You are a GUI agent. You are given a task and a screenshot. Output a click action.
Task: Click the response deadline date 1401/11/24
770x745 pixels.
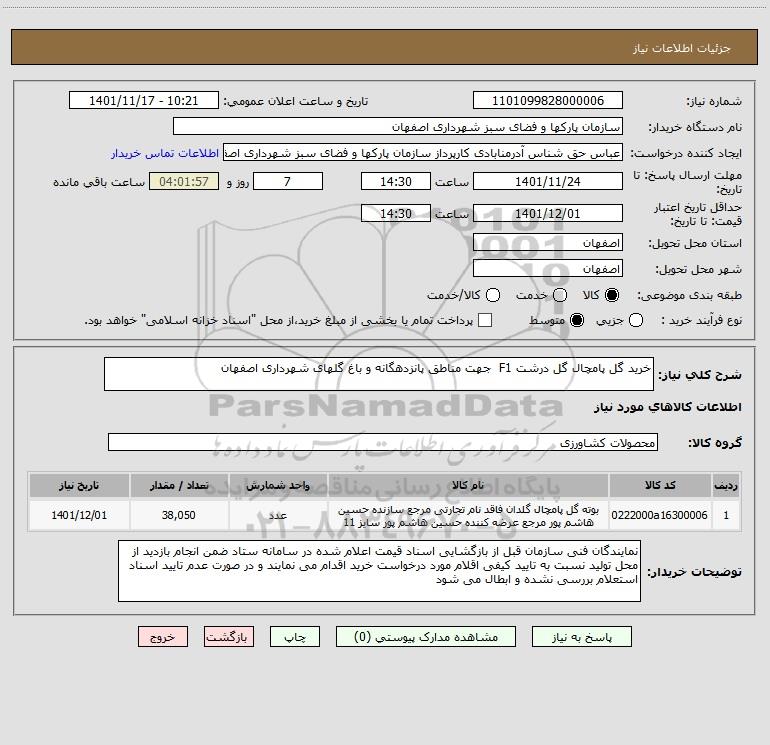tap(548, 181)
